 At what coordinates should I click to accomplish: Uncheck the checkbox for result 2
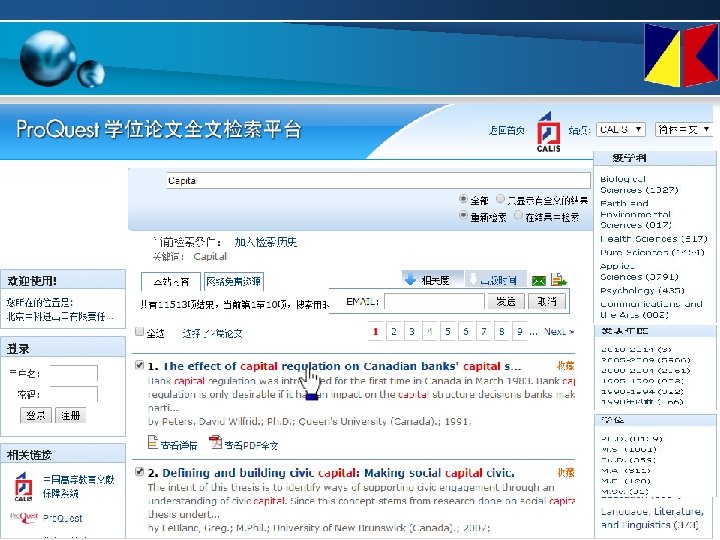click(x=140, y=472)
